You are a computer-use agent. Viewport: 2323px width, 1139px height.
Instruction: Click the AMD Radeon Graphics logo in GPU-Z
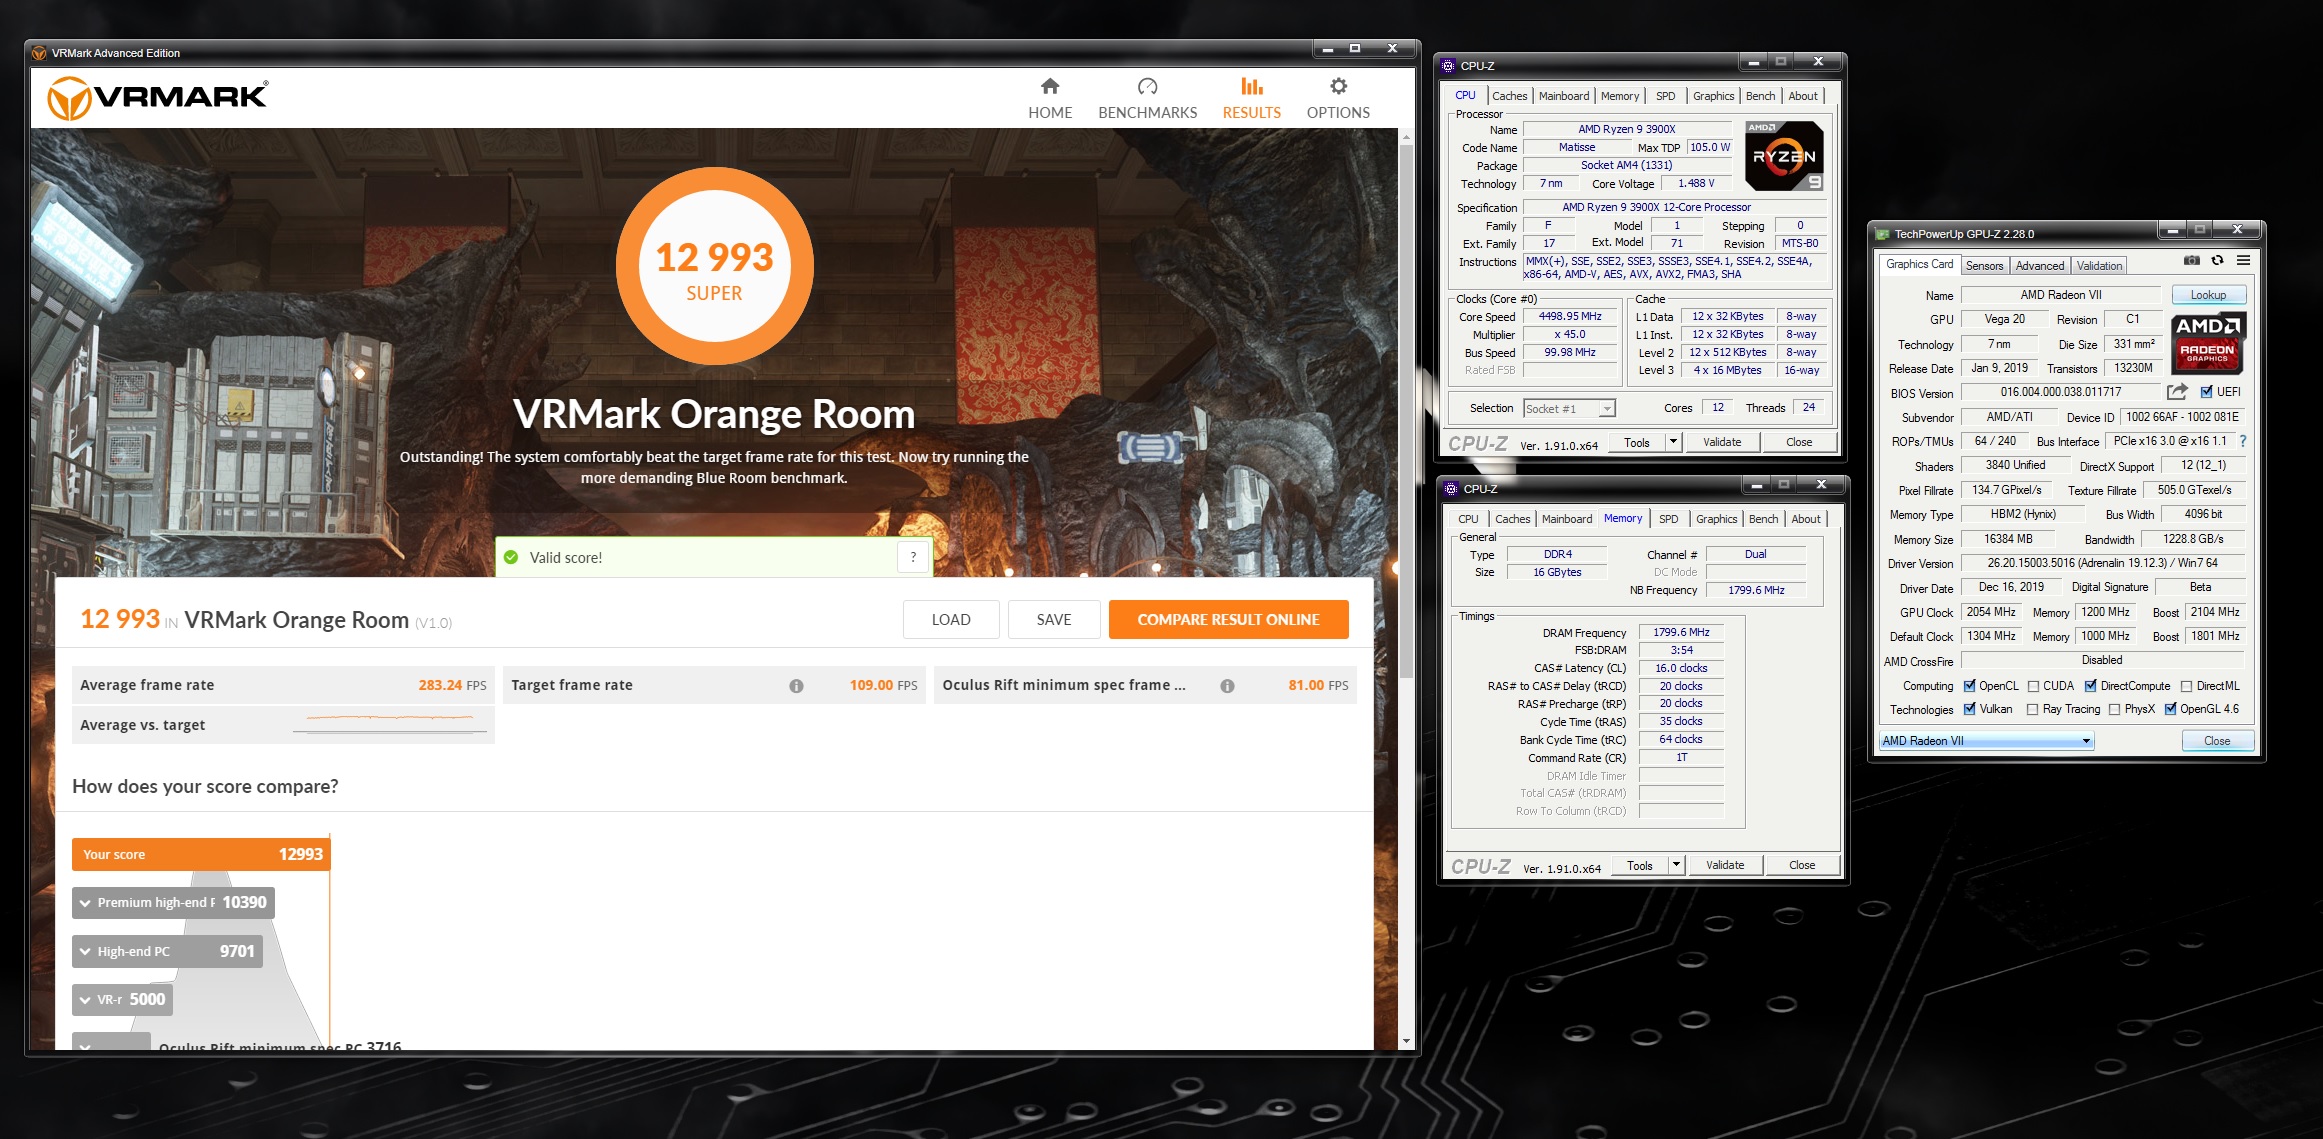(2208, 342)
